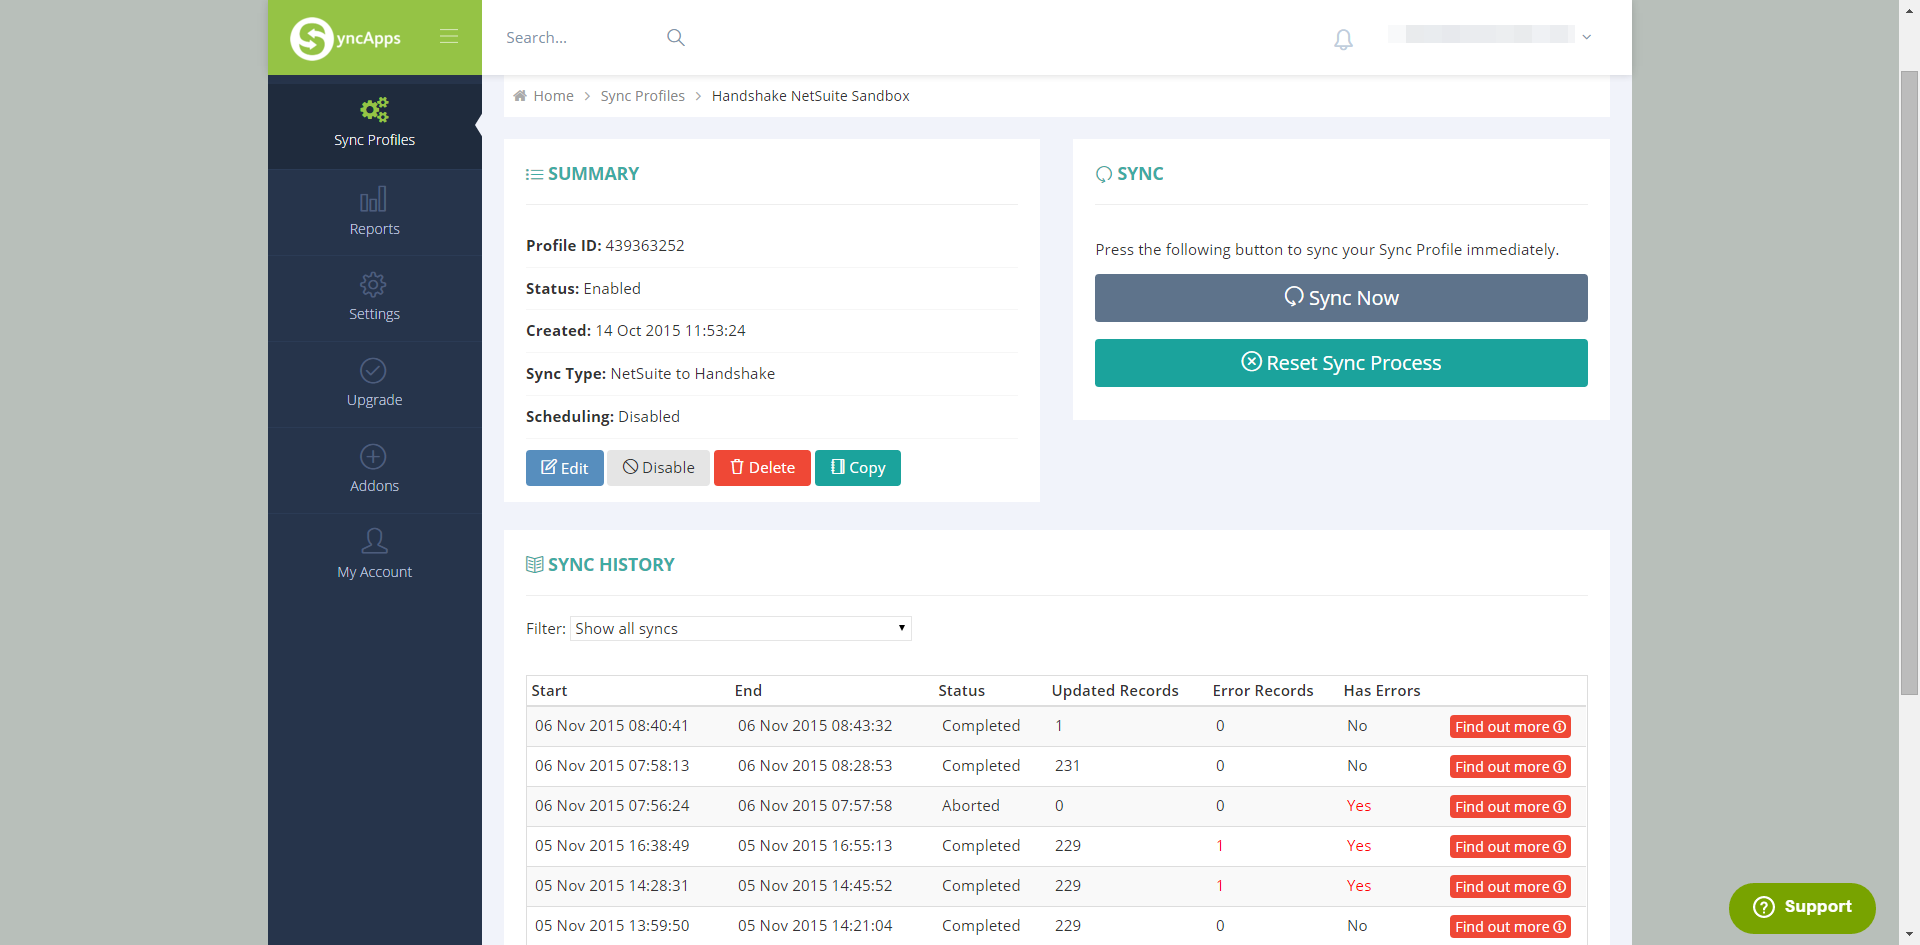
Task: Expand the user account dropdown arrow
Action: [x=1586, y=37]
